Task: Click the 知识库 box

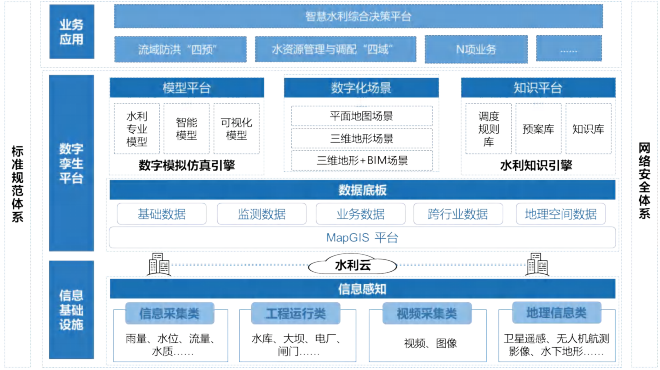Action: point(588,128)
